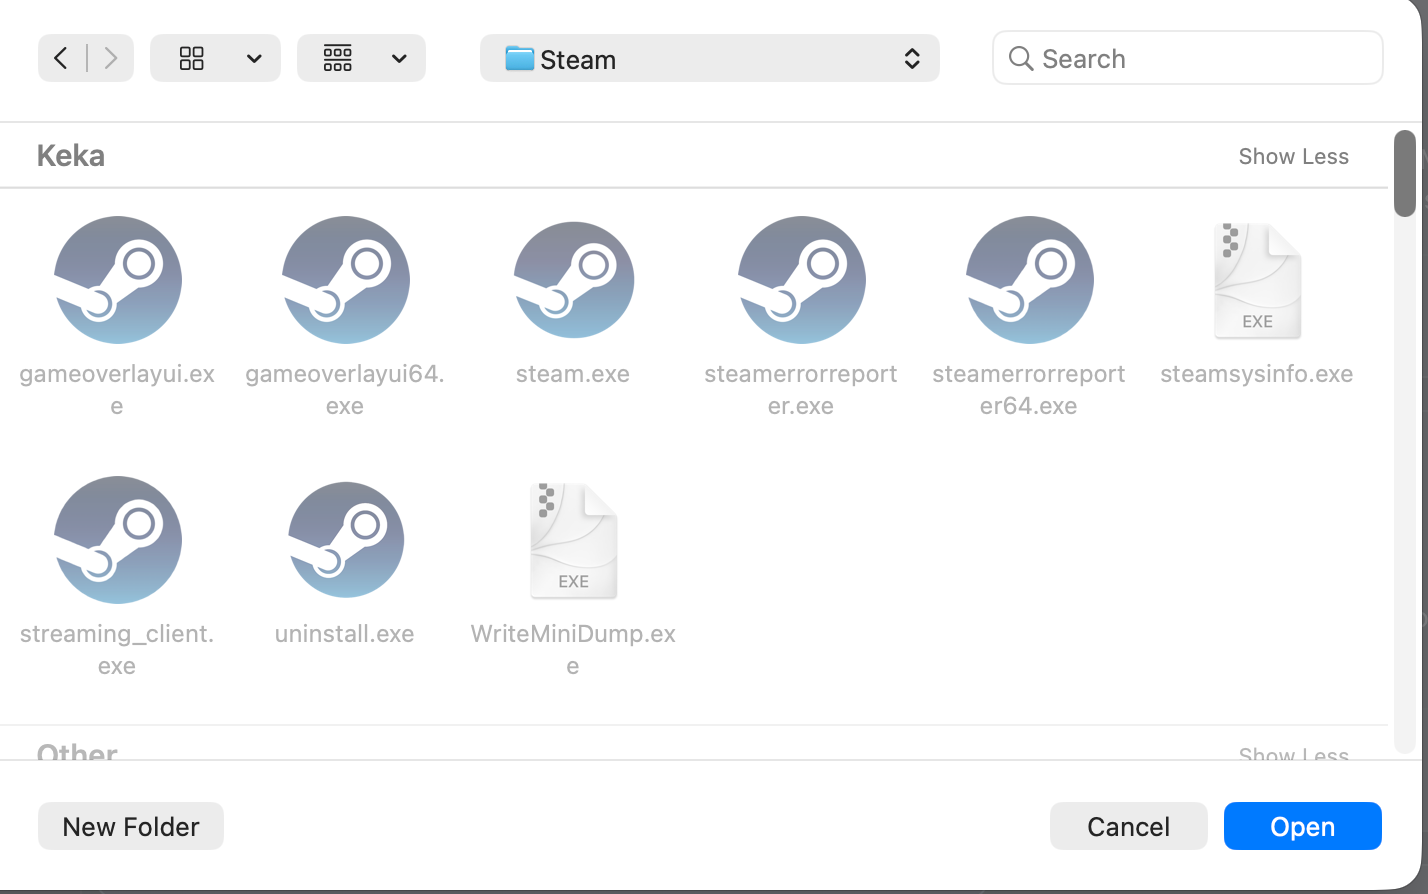Screen dimensions: 1428x894
Task: Select the steamerrorreporter.exe icon
Action: coord(802,280)
